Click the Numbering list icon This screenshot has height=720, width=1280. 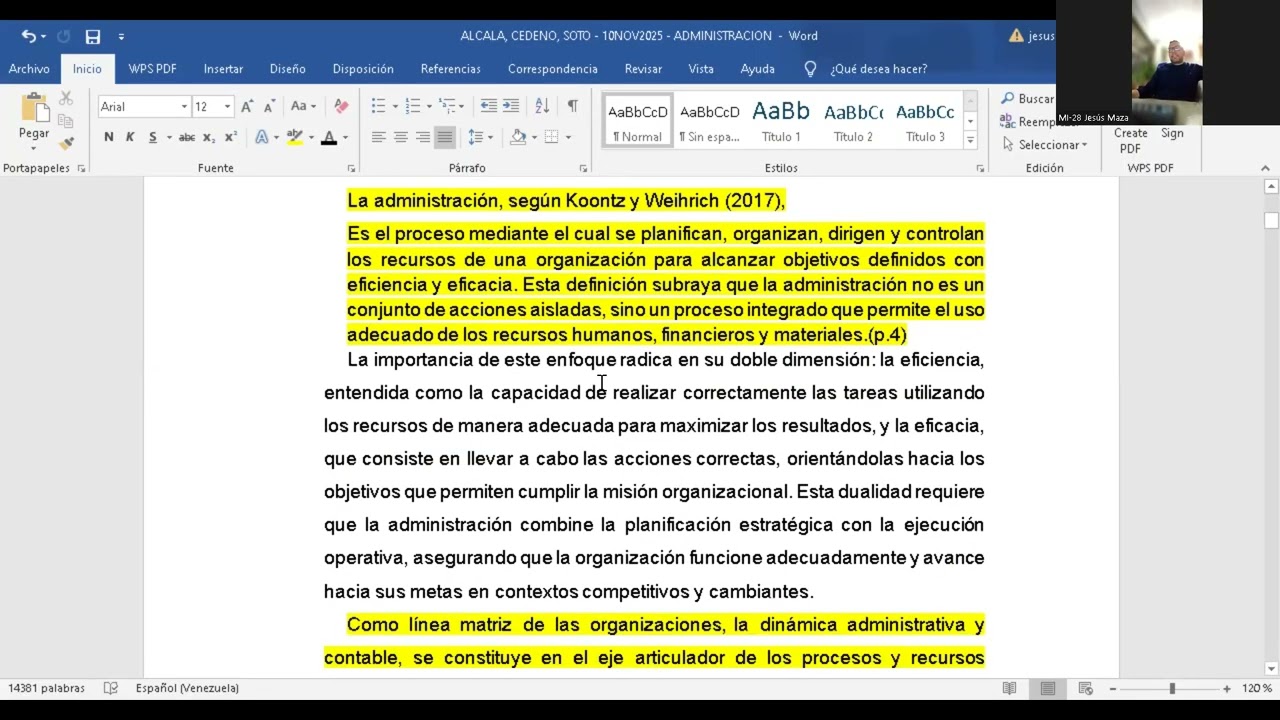click(x=413, y=106)
